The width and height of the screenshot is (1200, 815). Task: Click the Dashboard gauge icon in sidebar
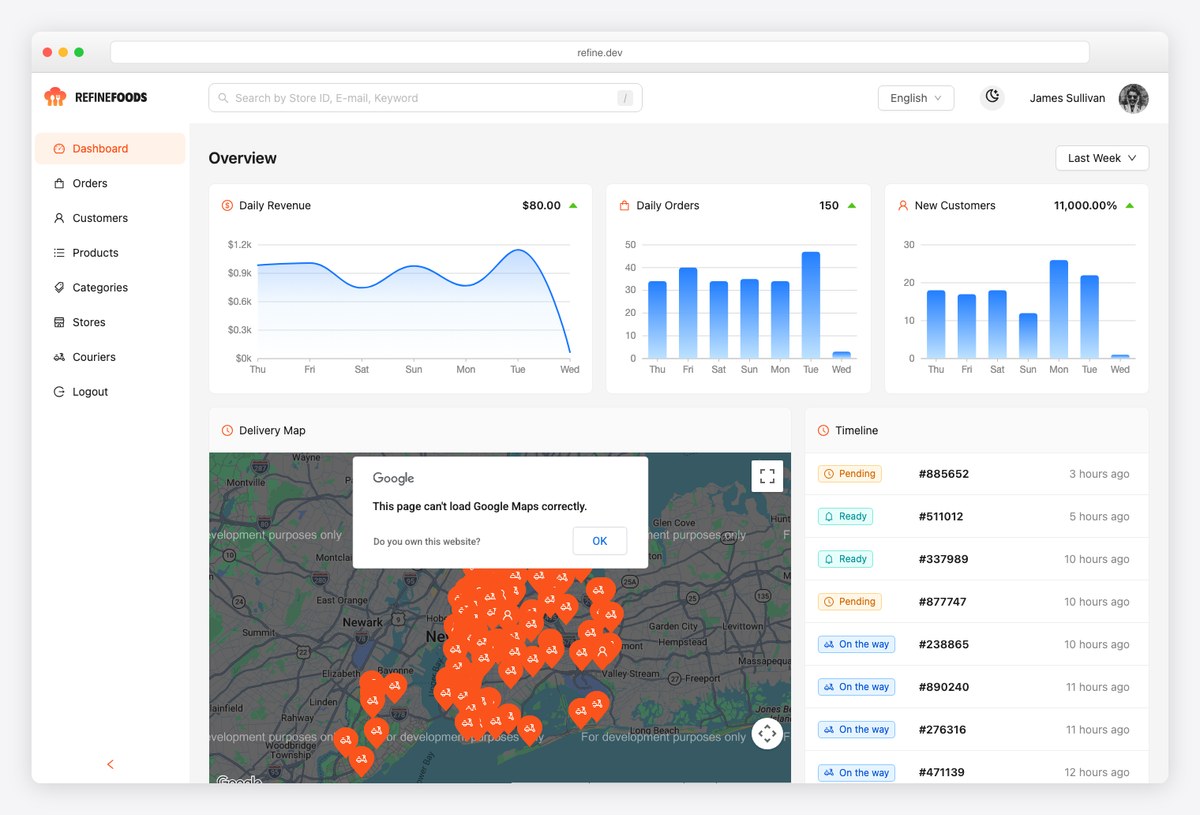[x=59, y=149]
